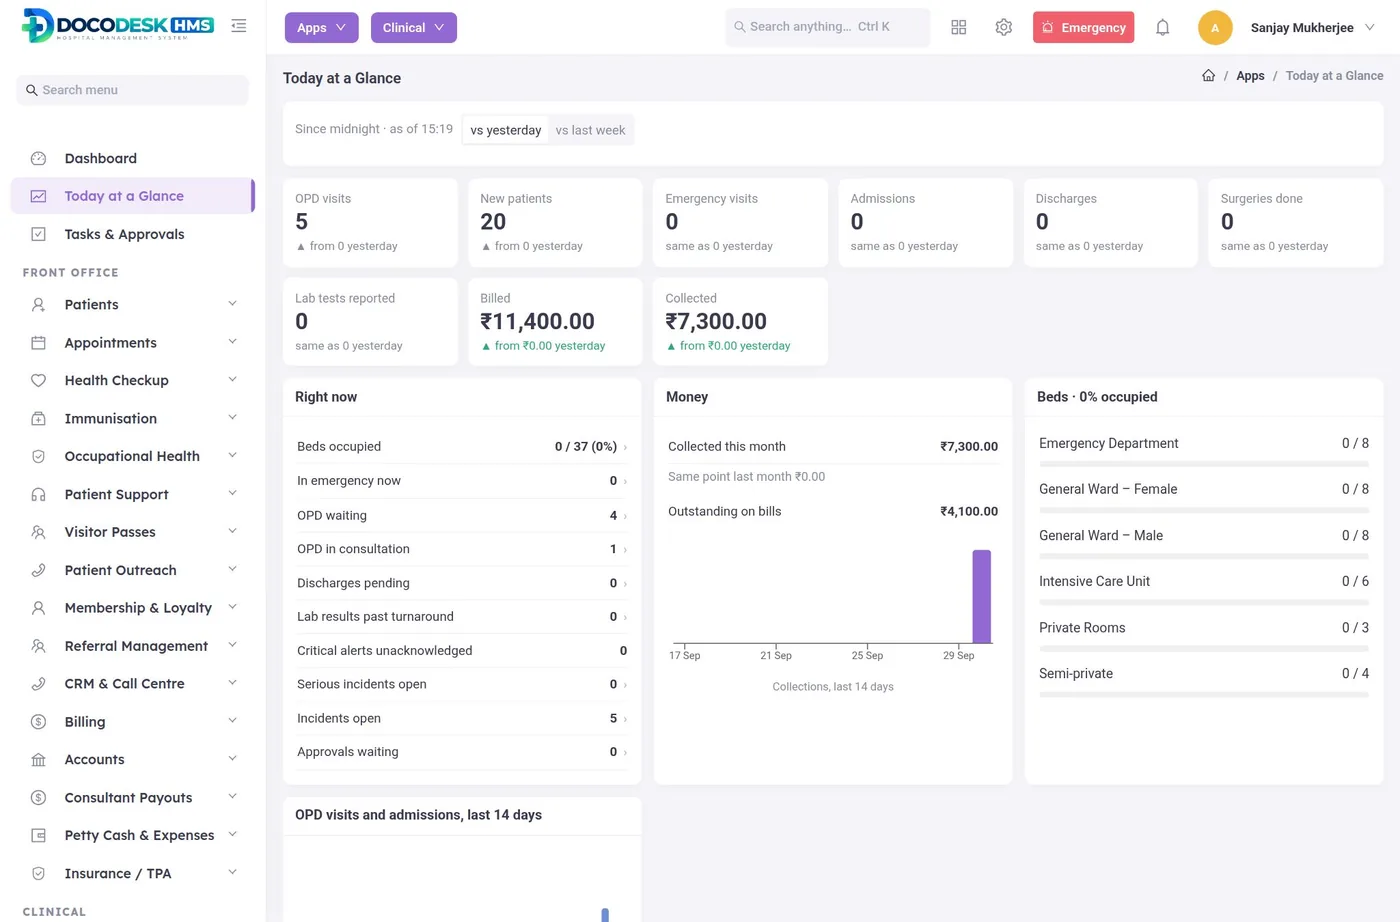Open the Apps dropdown
The height and width of the screenshot is (922, 1400).
[321, 28]
